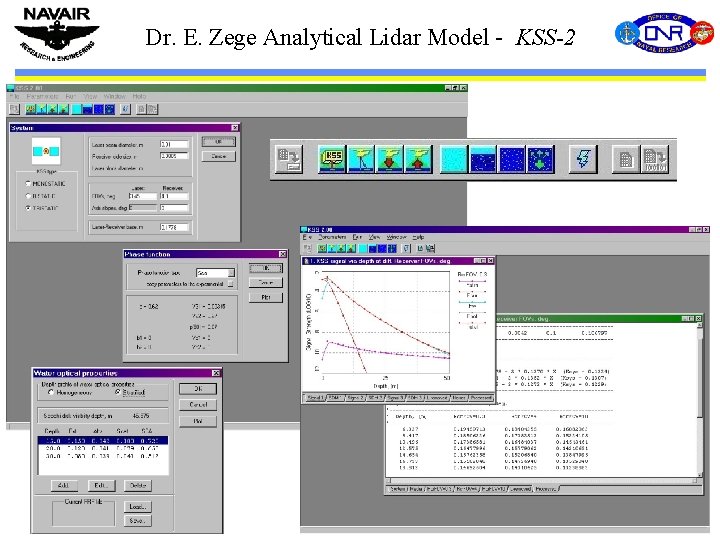
Task: Click the data export icon at left of enlarged toolbar
Action: (289, 159)
